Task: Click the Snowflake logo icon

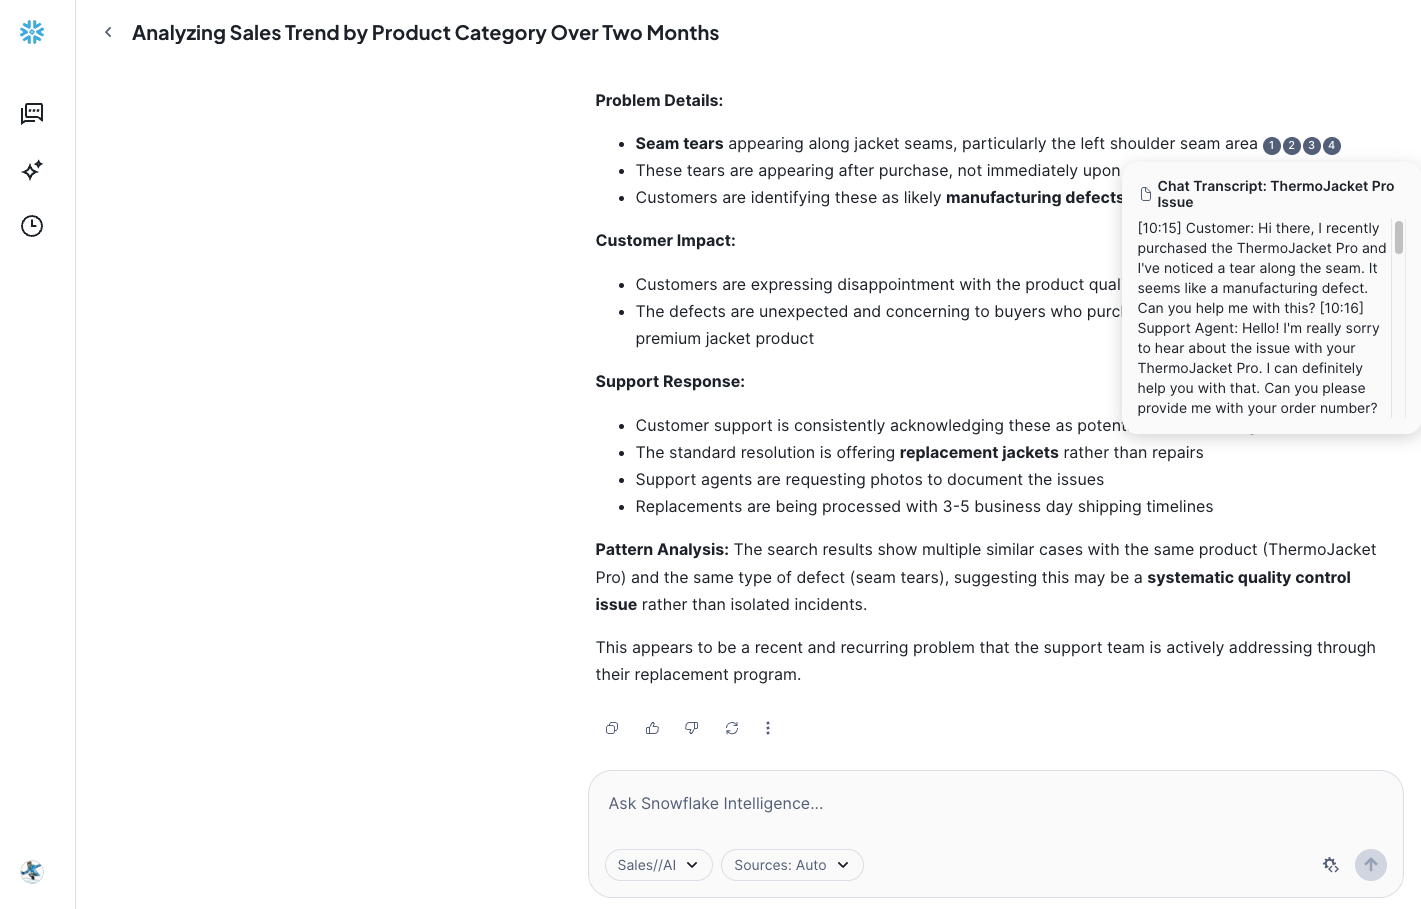Action: click(x=32, y=32)
